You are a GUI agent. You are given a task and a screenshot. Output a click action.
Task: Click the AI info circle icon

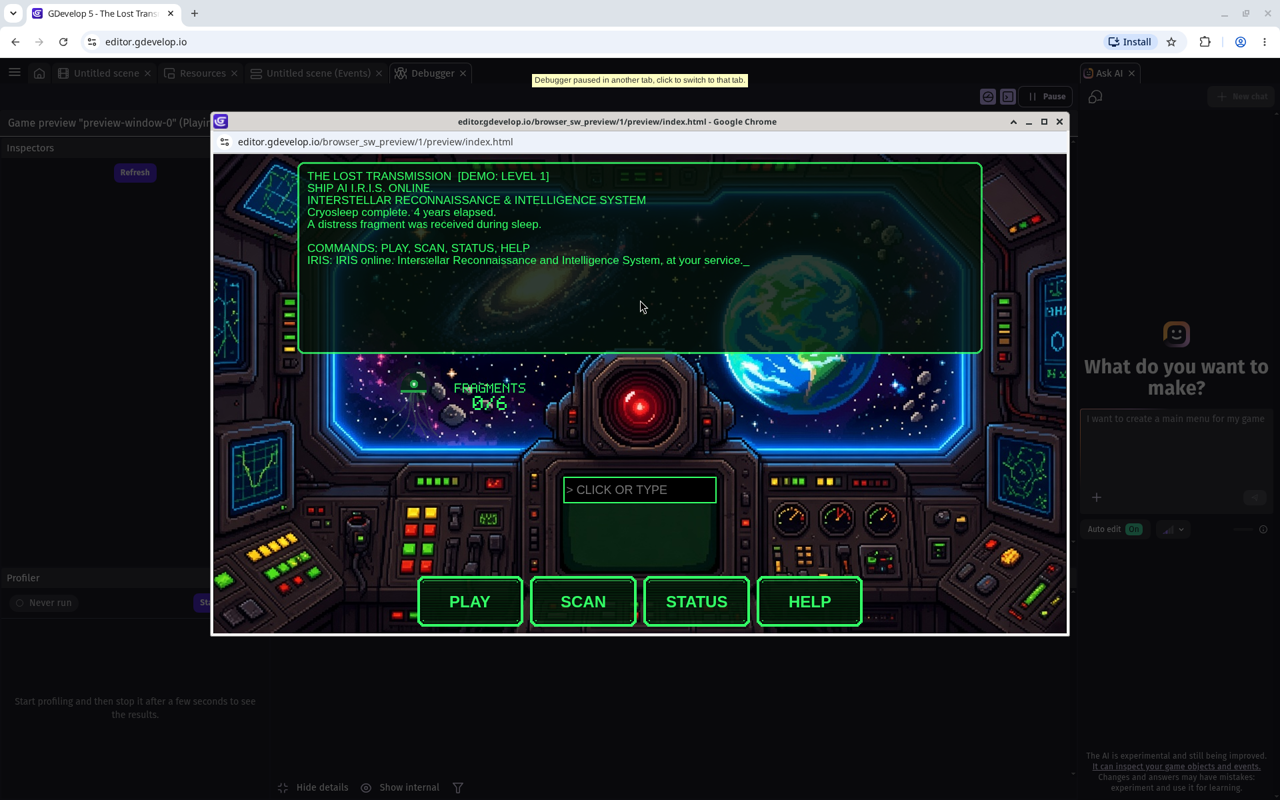[x=1263, y=529]
